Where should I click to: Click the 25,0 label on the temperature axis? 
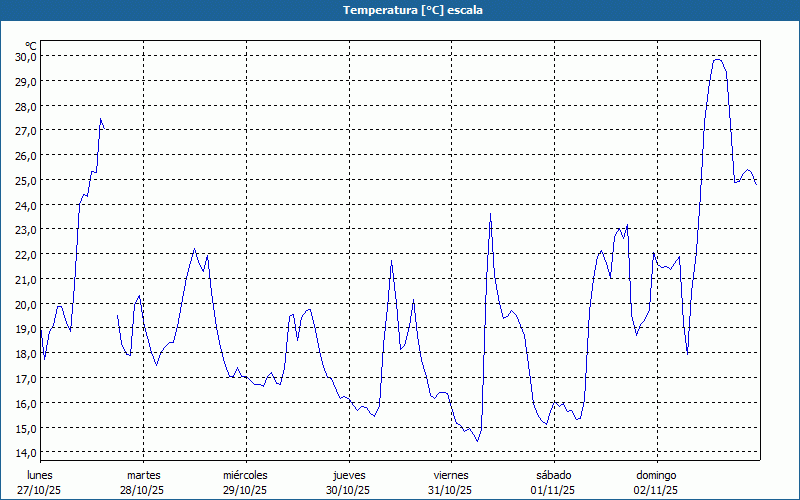(x=24, y=180)
